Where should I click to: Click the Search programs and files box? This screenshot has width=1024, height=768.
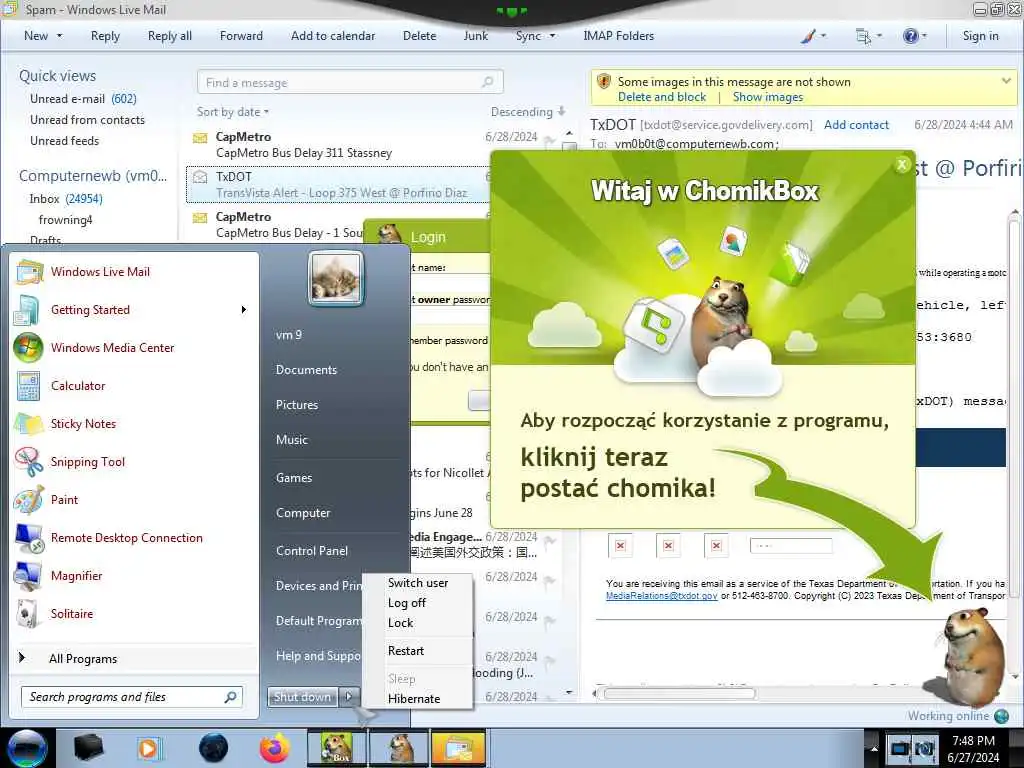pyautogui.click(x=131, y=697)
